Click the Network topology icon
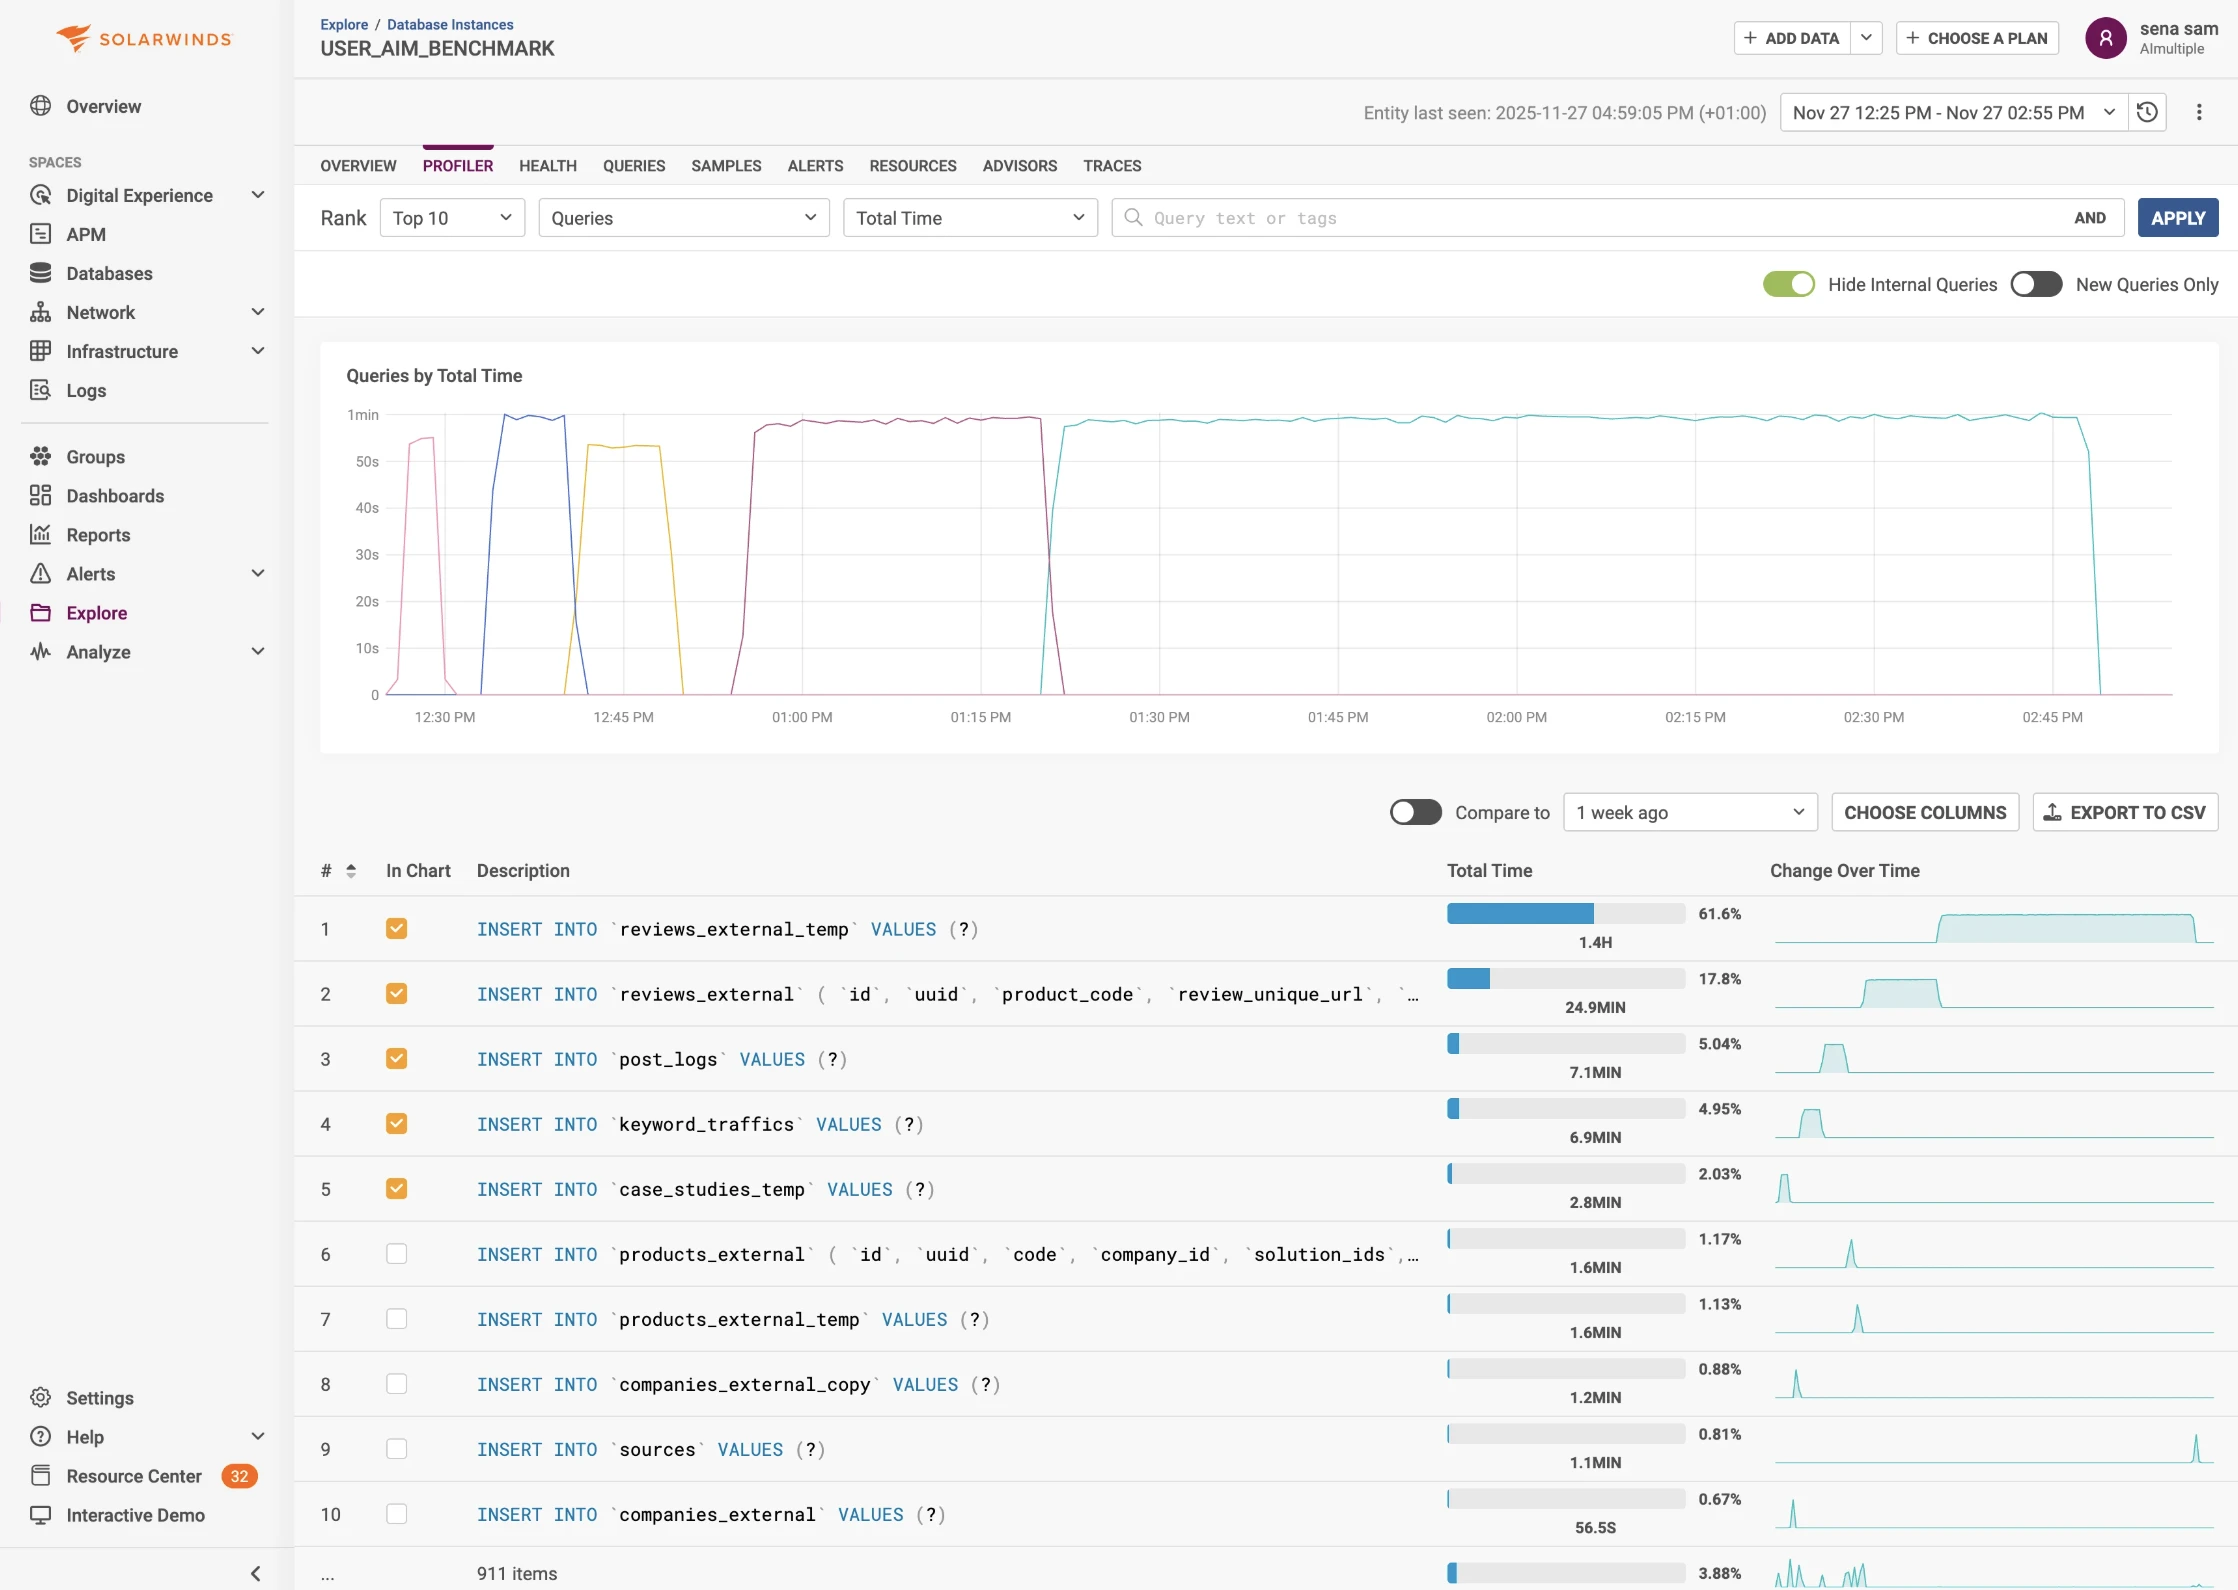This screenshot has height=1590, width=2238. (x=40, y=312)
